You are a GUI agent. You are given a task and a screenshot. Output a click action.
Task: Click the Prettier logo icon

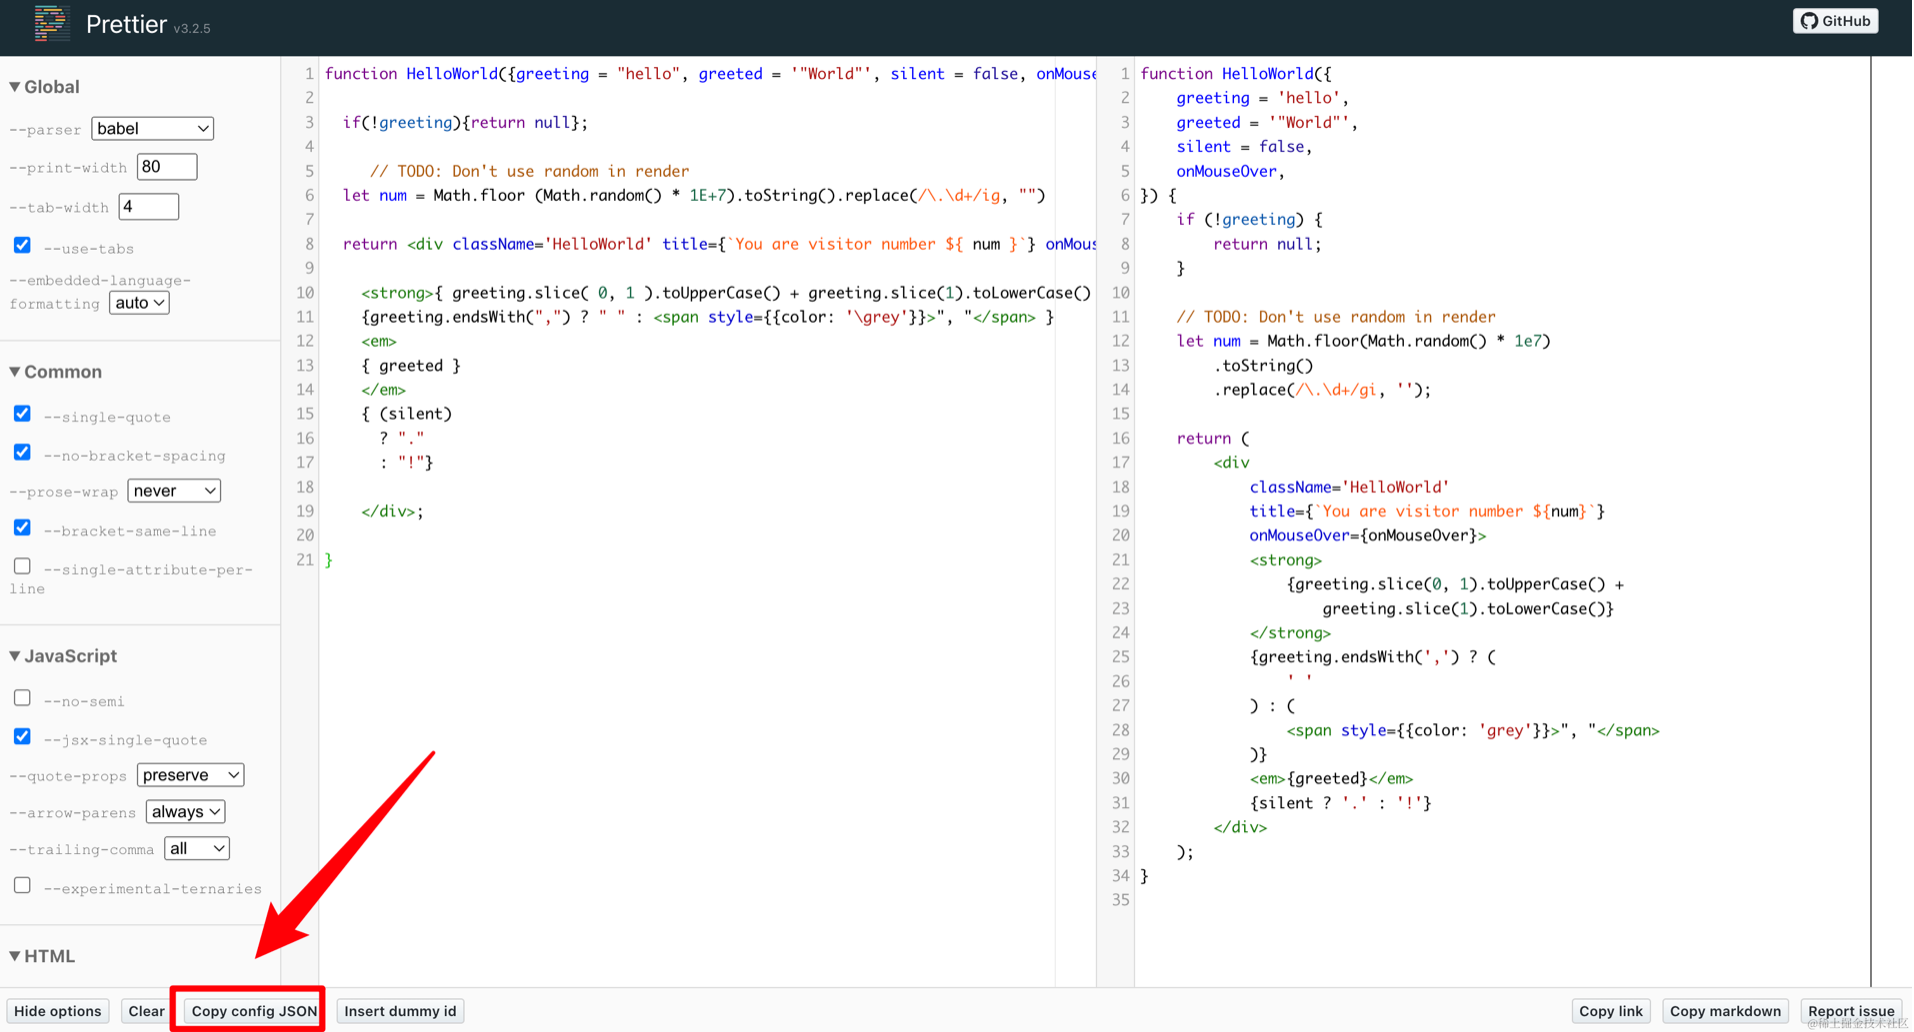coord(50,23)
